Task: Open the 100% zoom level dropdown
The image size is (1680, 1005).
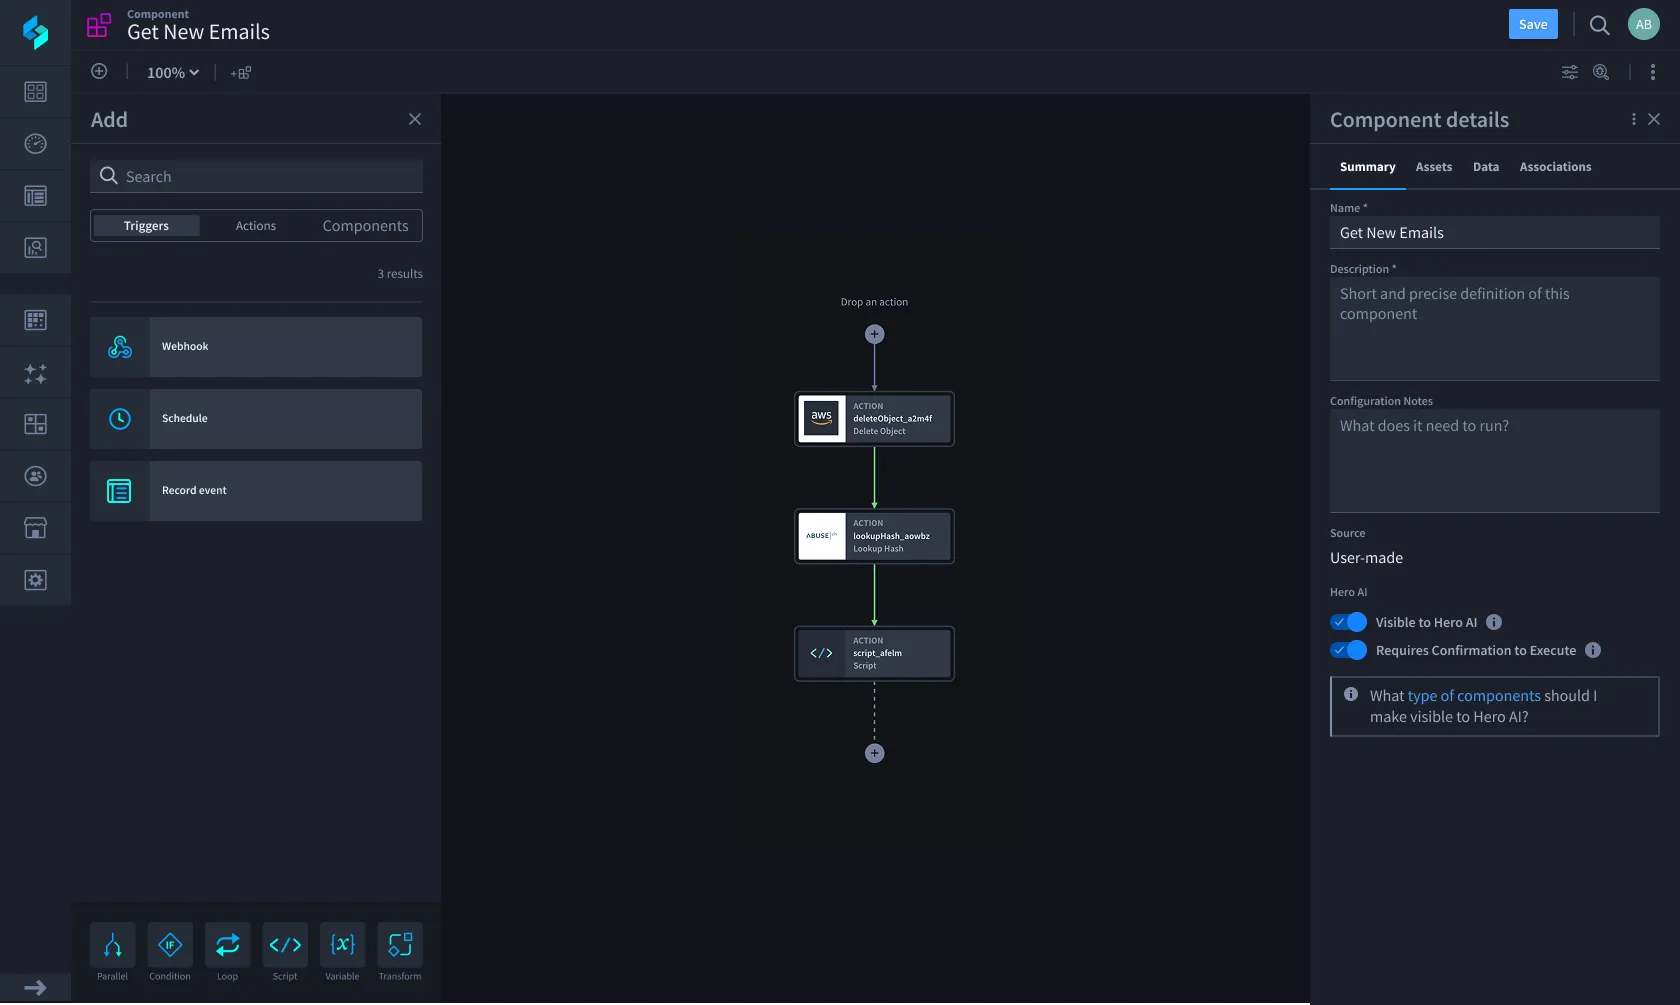Action: click(x=173, y=73)
